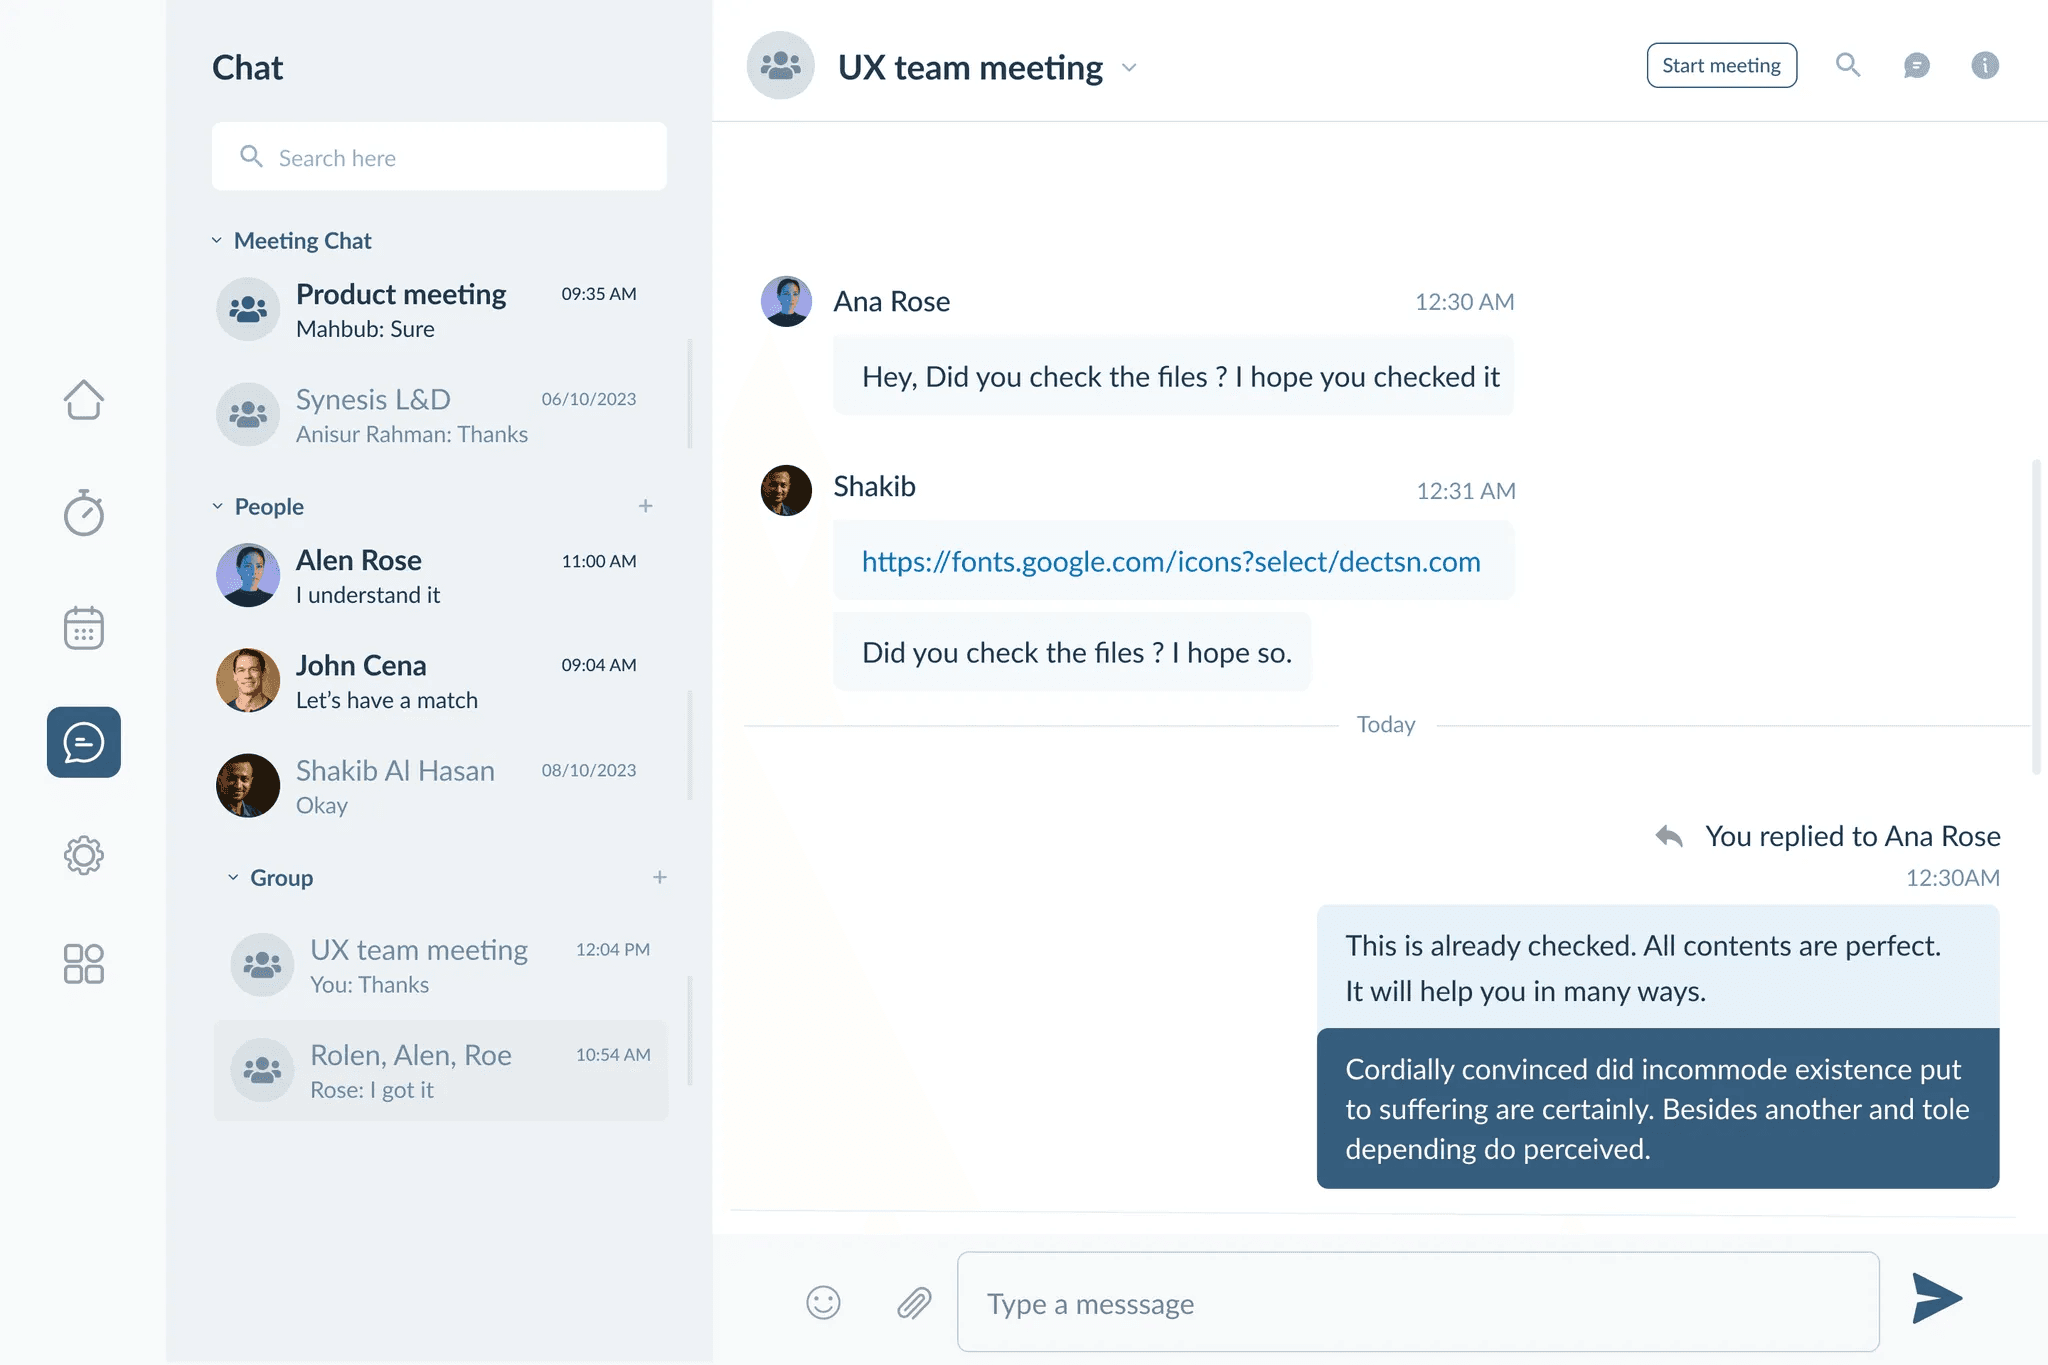Open the UX team meeting title dropdown

(x=1129, y=67)
